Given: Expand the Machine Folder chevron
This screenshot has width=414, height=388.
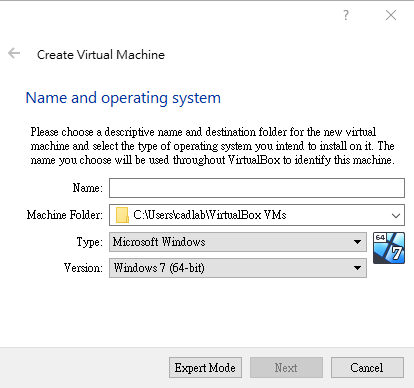Looking at the screenshot, I should [396, 216].
